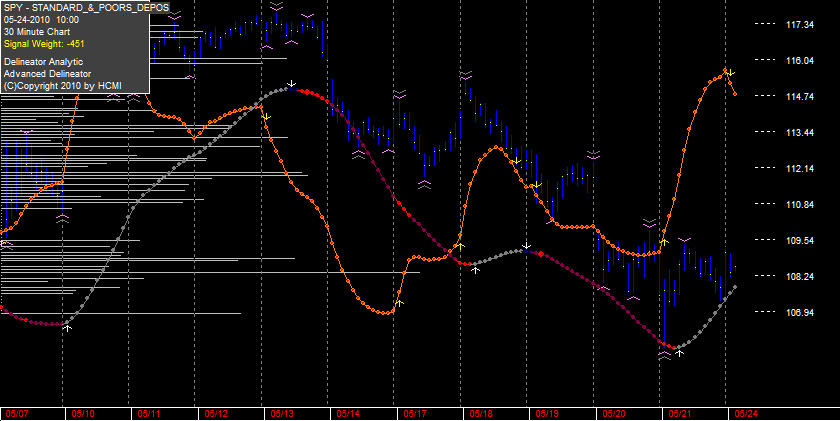This screenshot has width=840, height=421.
Task: Click the yellow Signal Weight: -451 text
Action: click(x=44, y=44)
